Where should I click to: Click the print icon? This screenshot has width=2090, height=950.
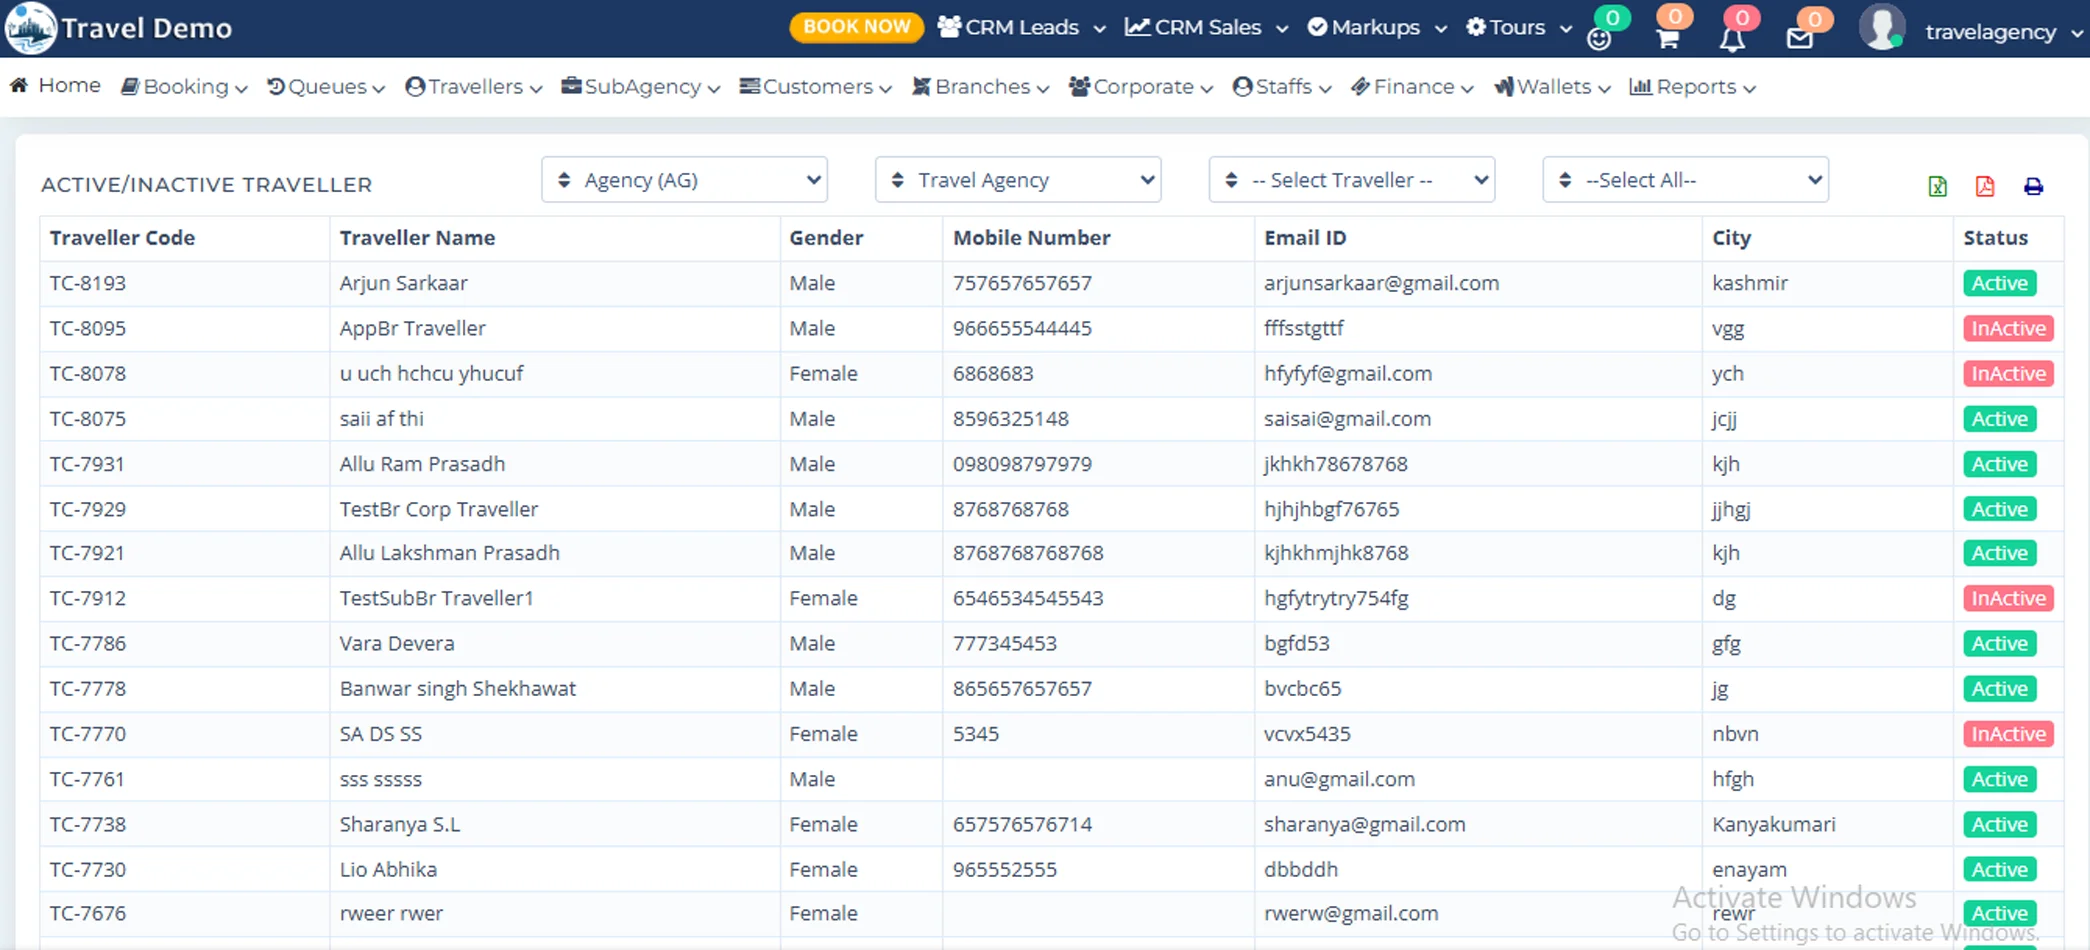(x=2033, y=186)
